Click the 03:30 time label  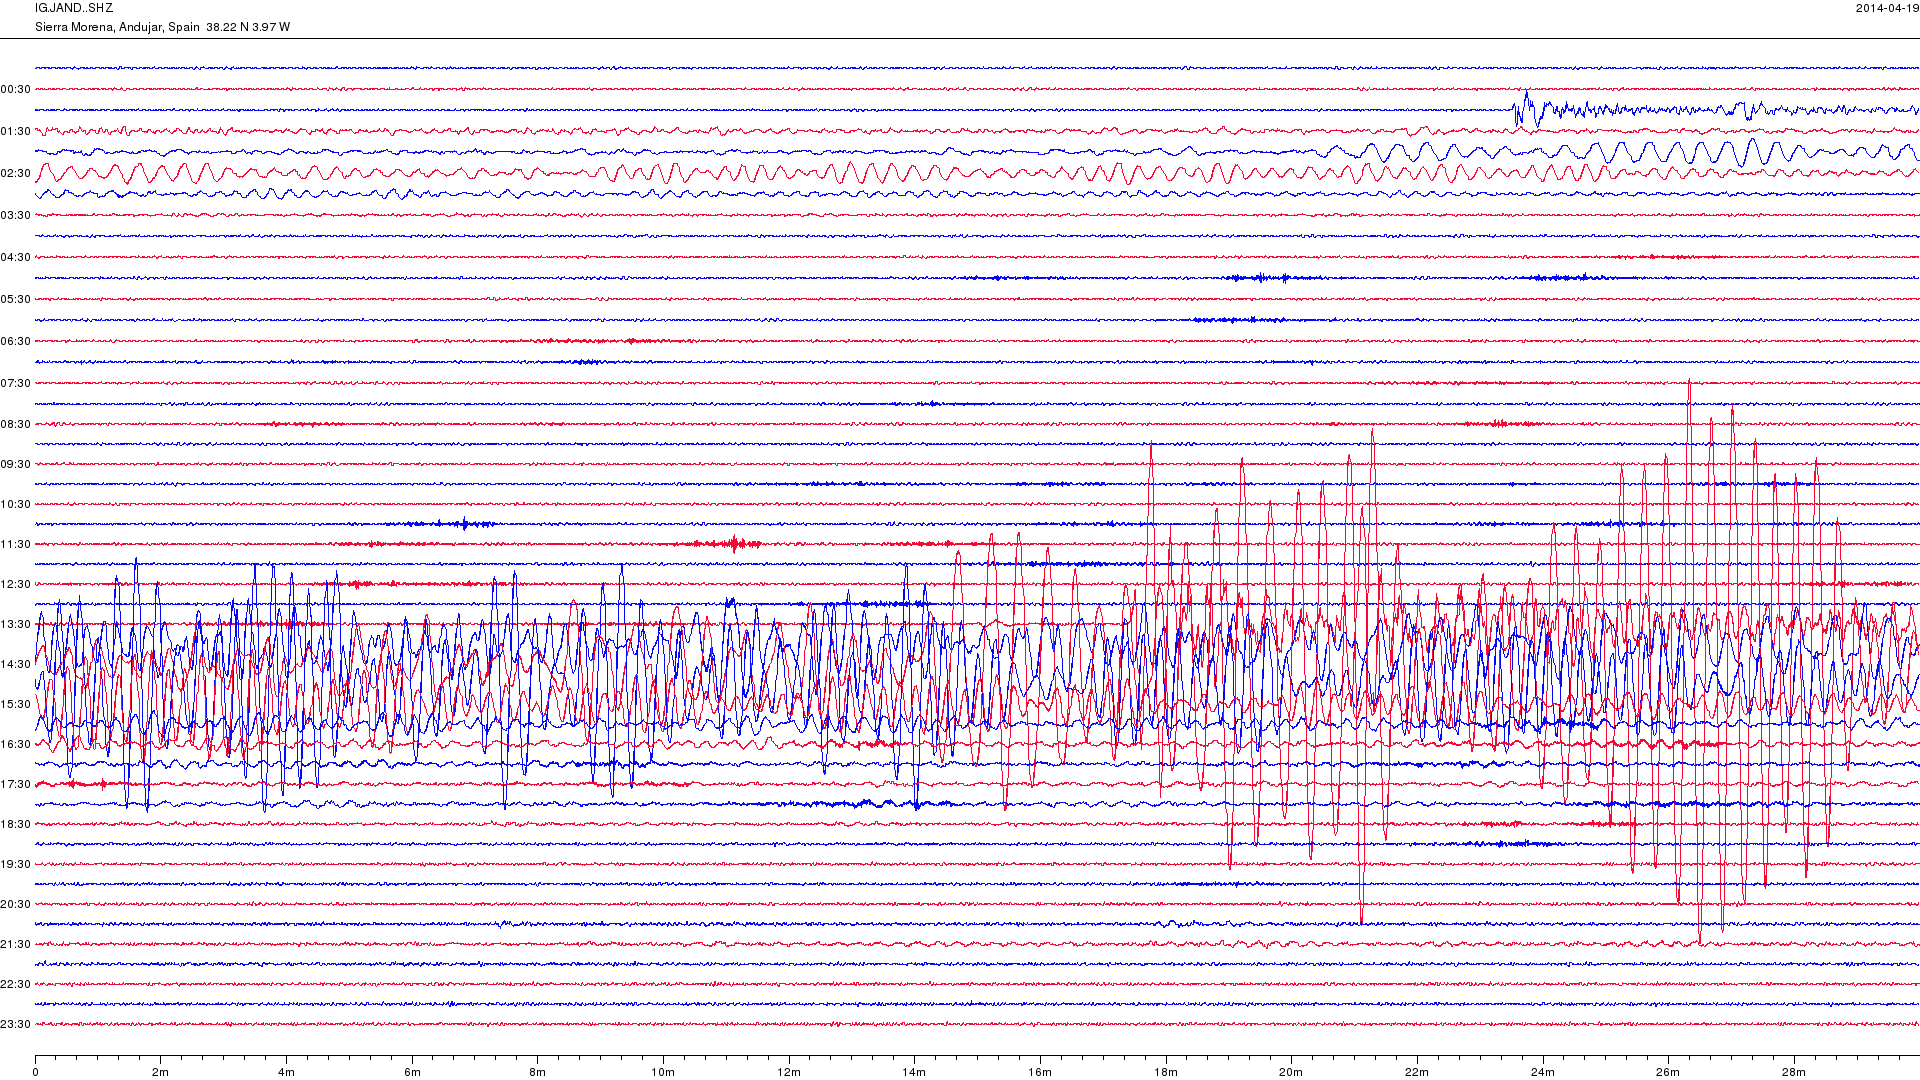16,216
